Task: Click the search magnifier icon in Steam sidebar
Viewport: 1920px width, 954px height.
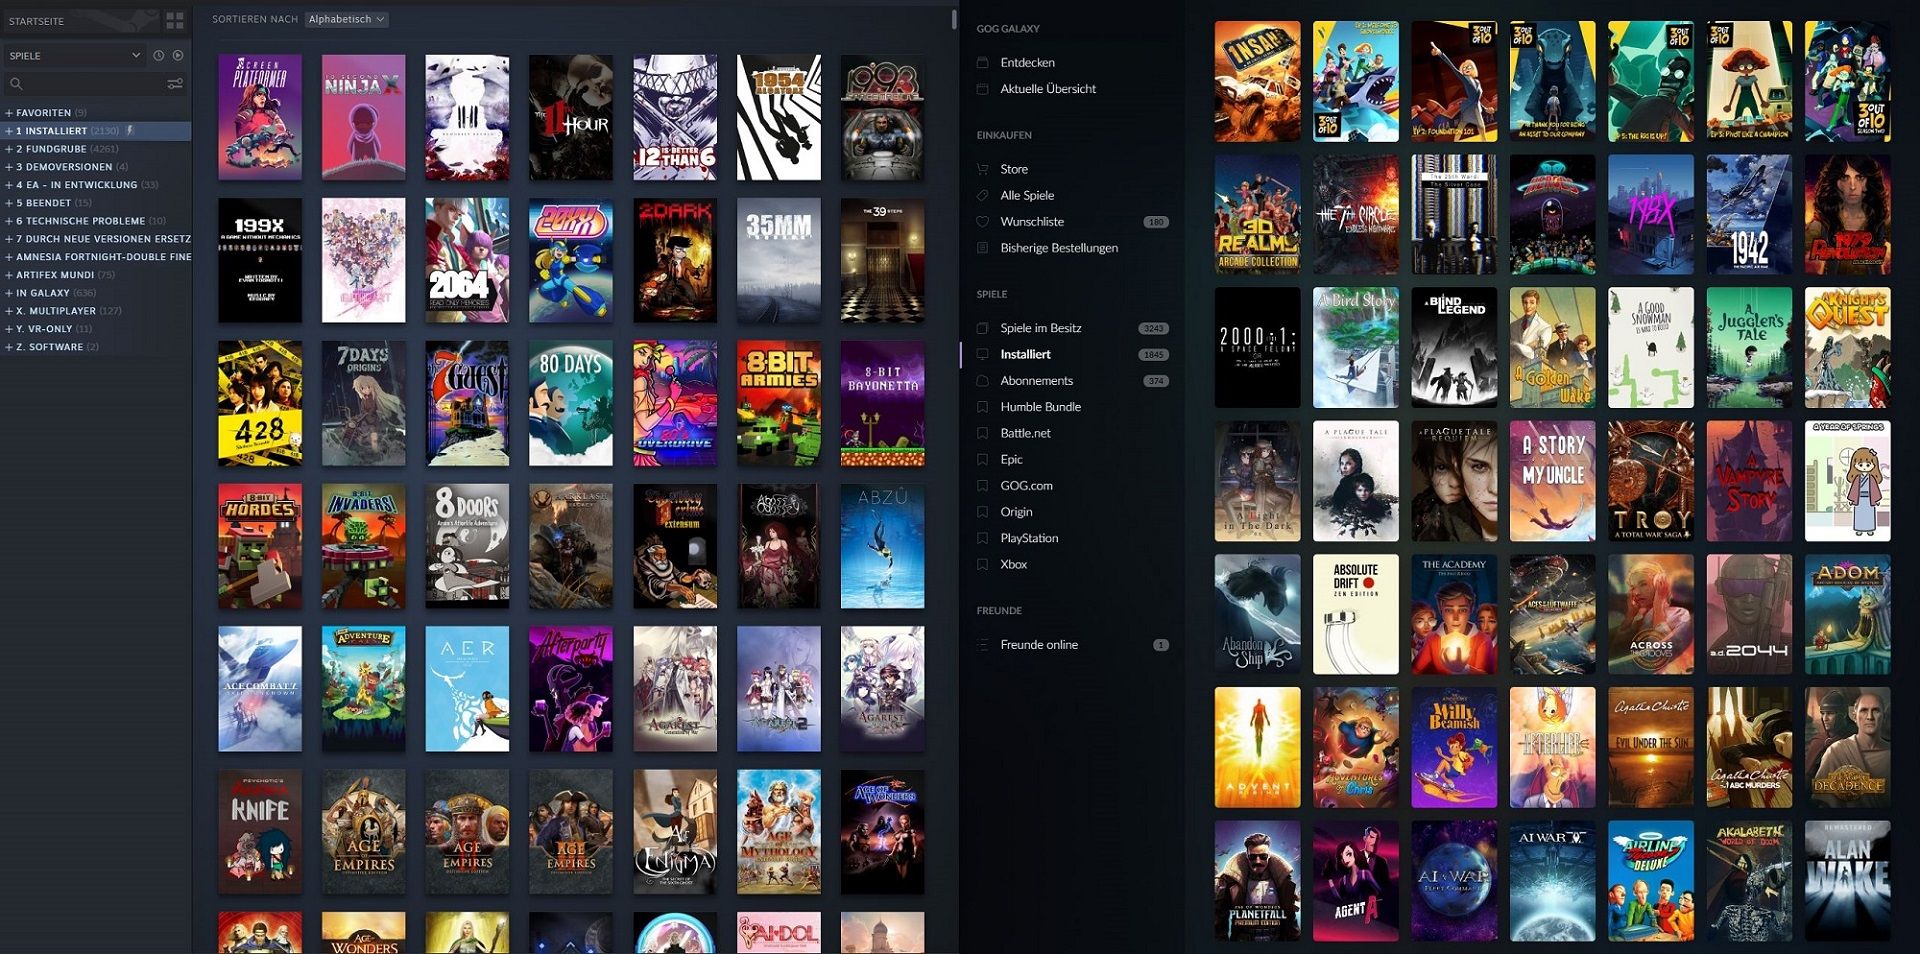Action: coord(16,84)
